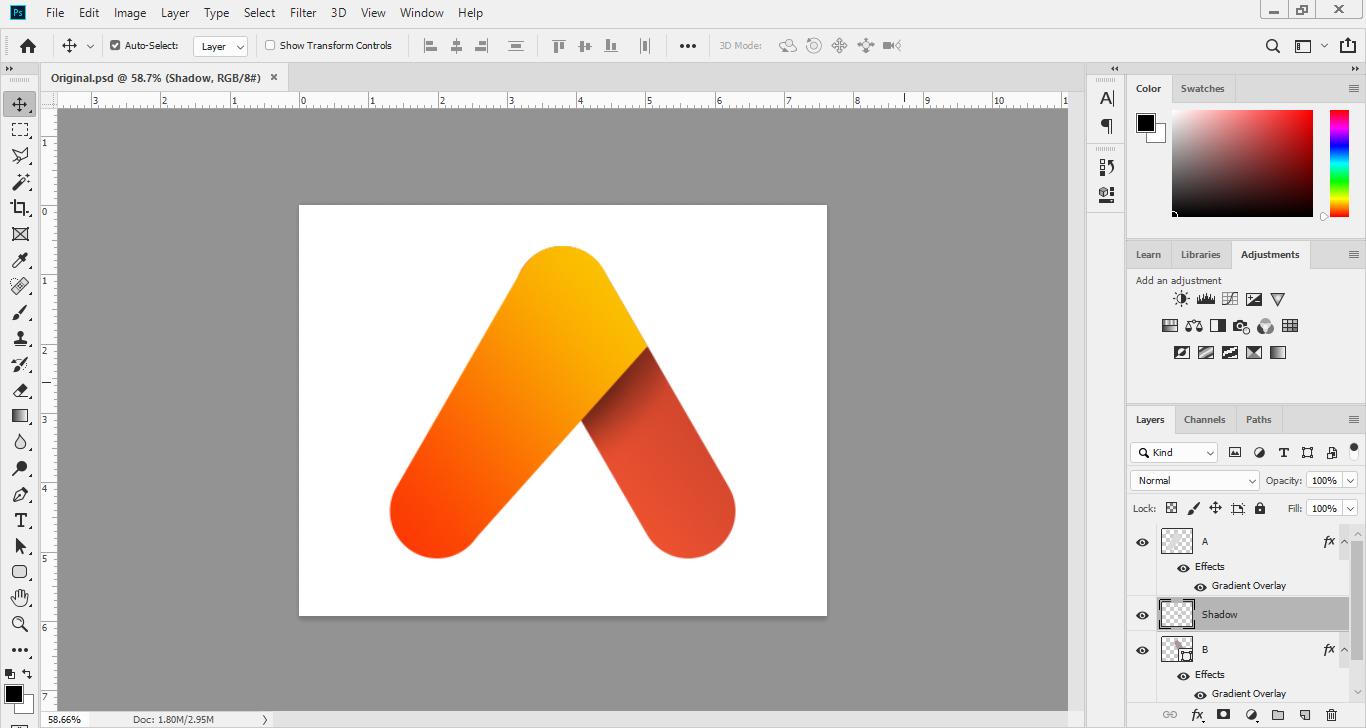Select the Hand tool

tap(19, 598)
